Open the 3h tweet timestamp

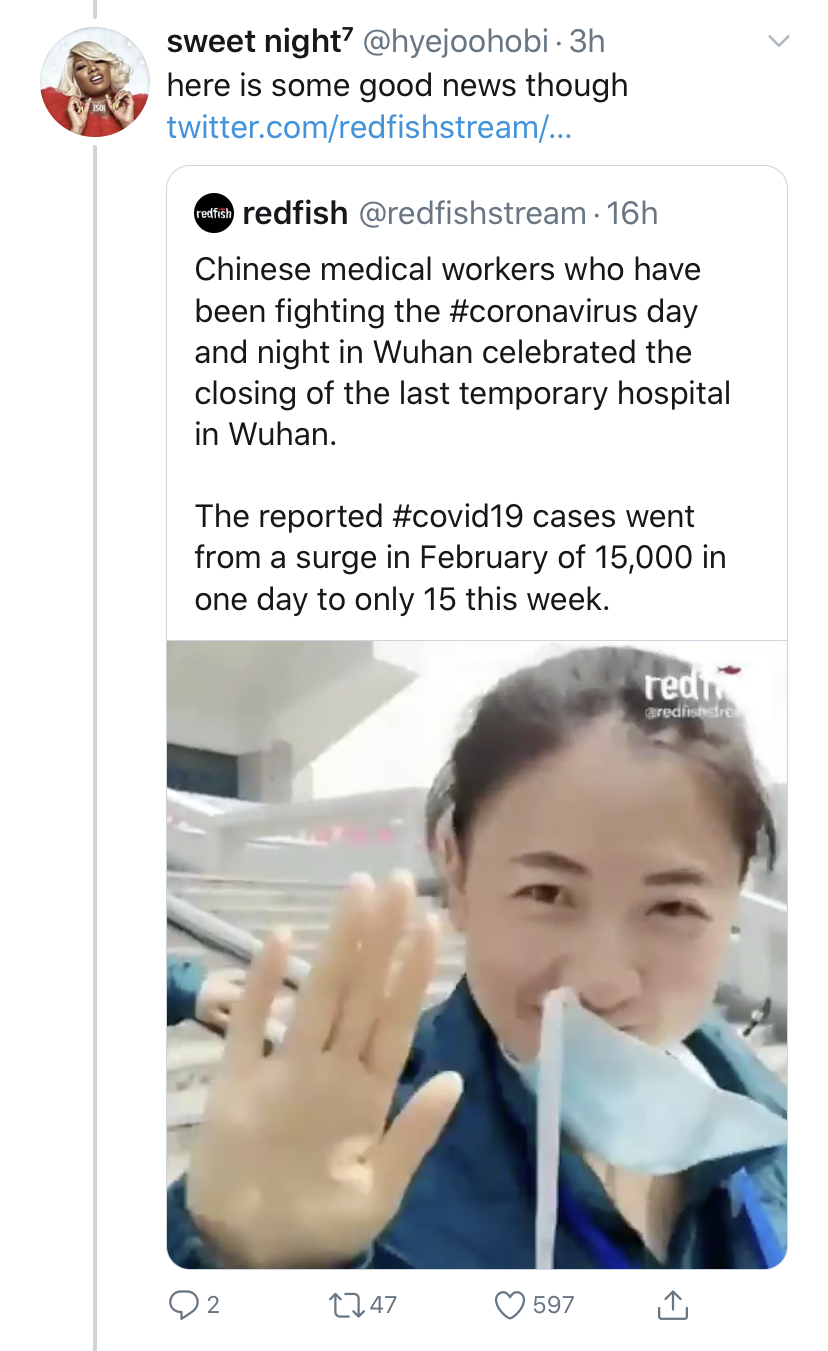587,41
